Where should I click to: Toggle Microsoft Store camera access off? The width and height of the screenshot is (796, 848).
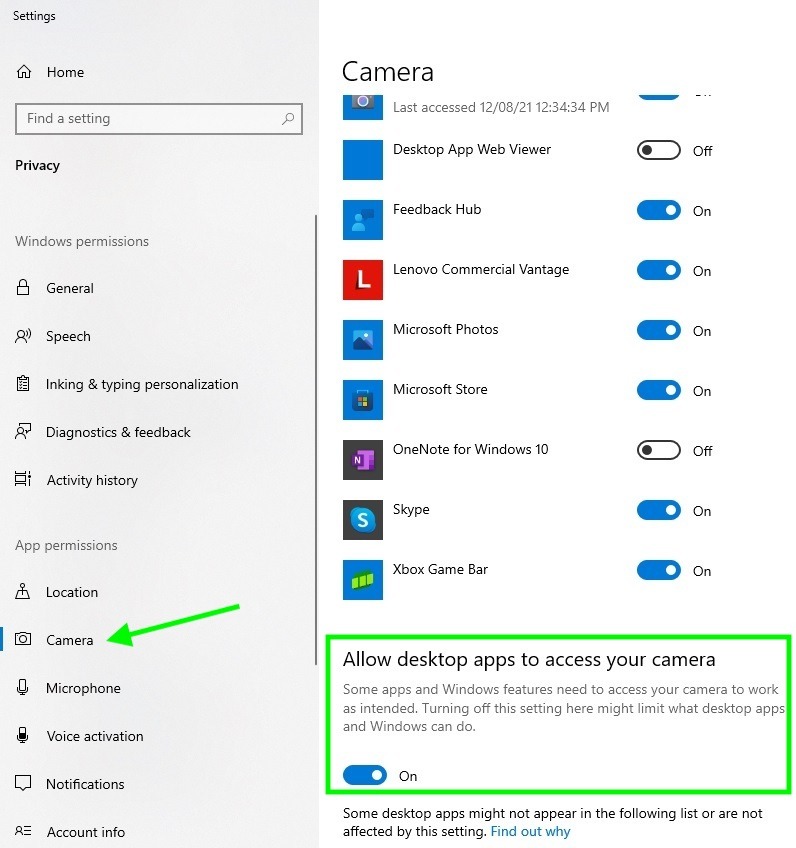click(x=659, y=390)
